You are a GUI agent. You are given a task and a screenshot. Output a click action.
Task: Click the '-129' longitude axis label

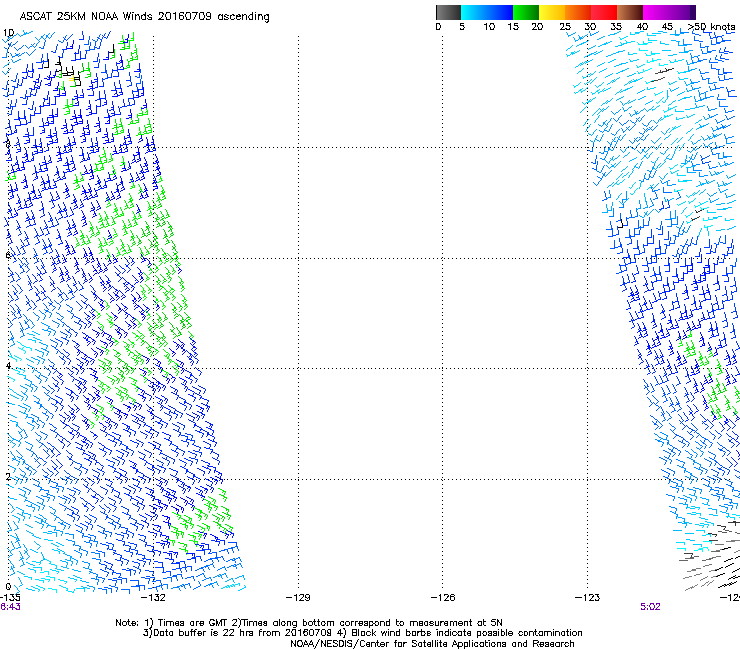(x=298, y=598)
